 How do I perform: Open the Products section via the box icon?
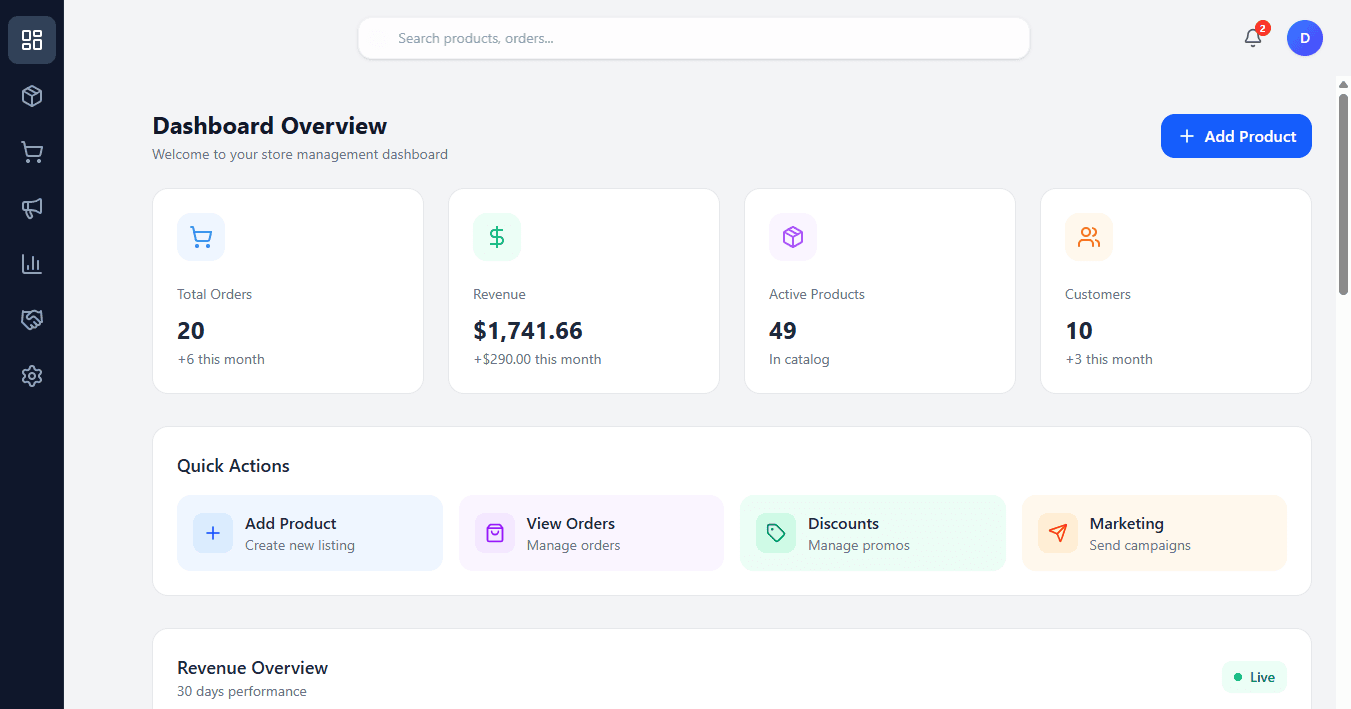pyautogui.click(x=31, y=96)
